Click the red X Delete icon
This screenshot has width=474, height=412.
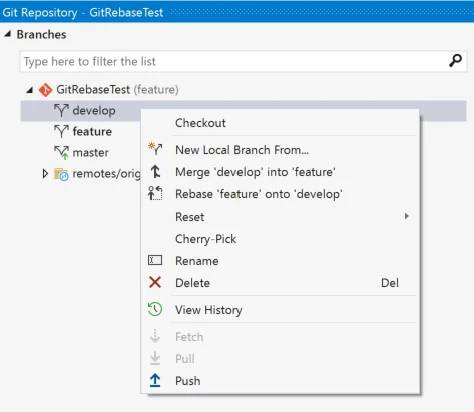(x=155, y=282)
